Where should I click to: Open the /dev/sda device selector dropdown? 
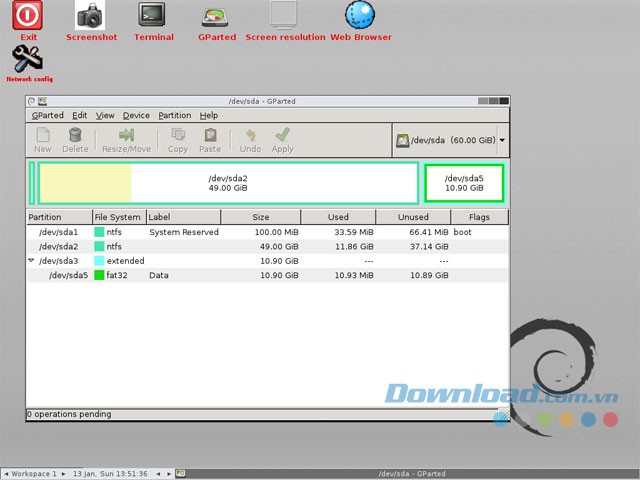502,140
